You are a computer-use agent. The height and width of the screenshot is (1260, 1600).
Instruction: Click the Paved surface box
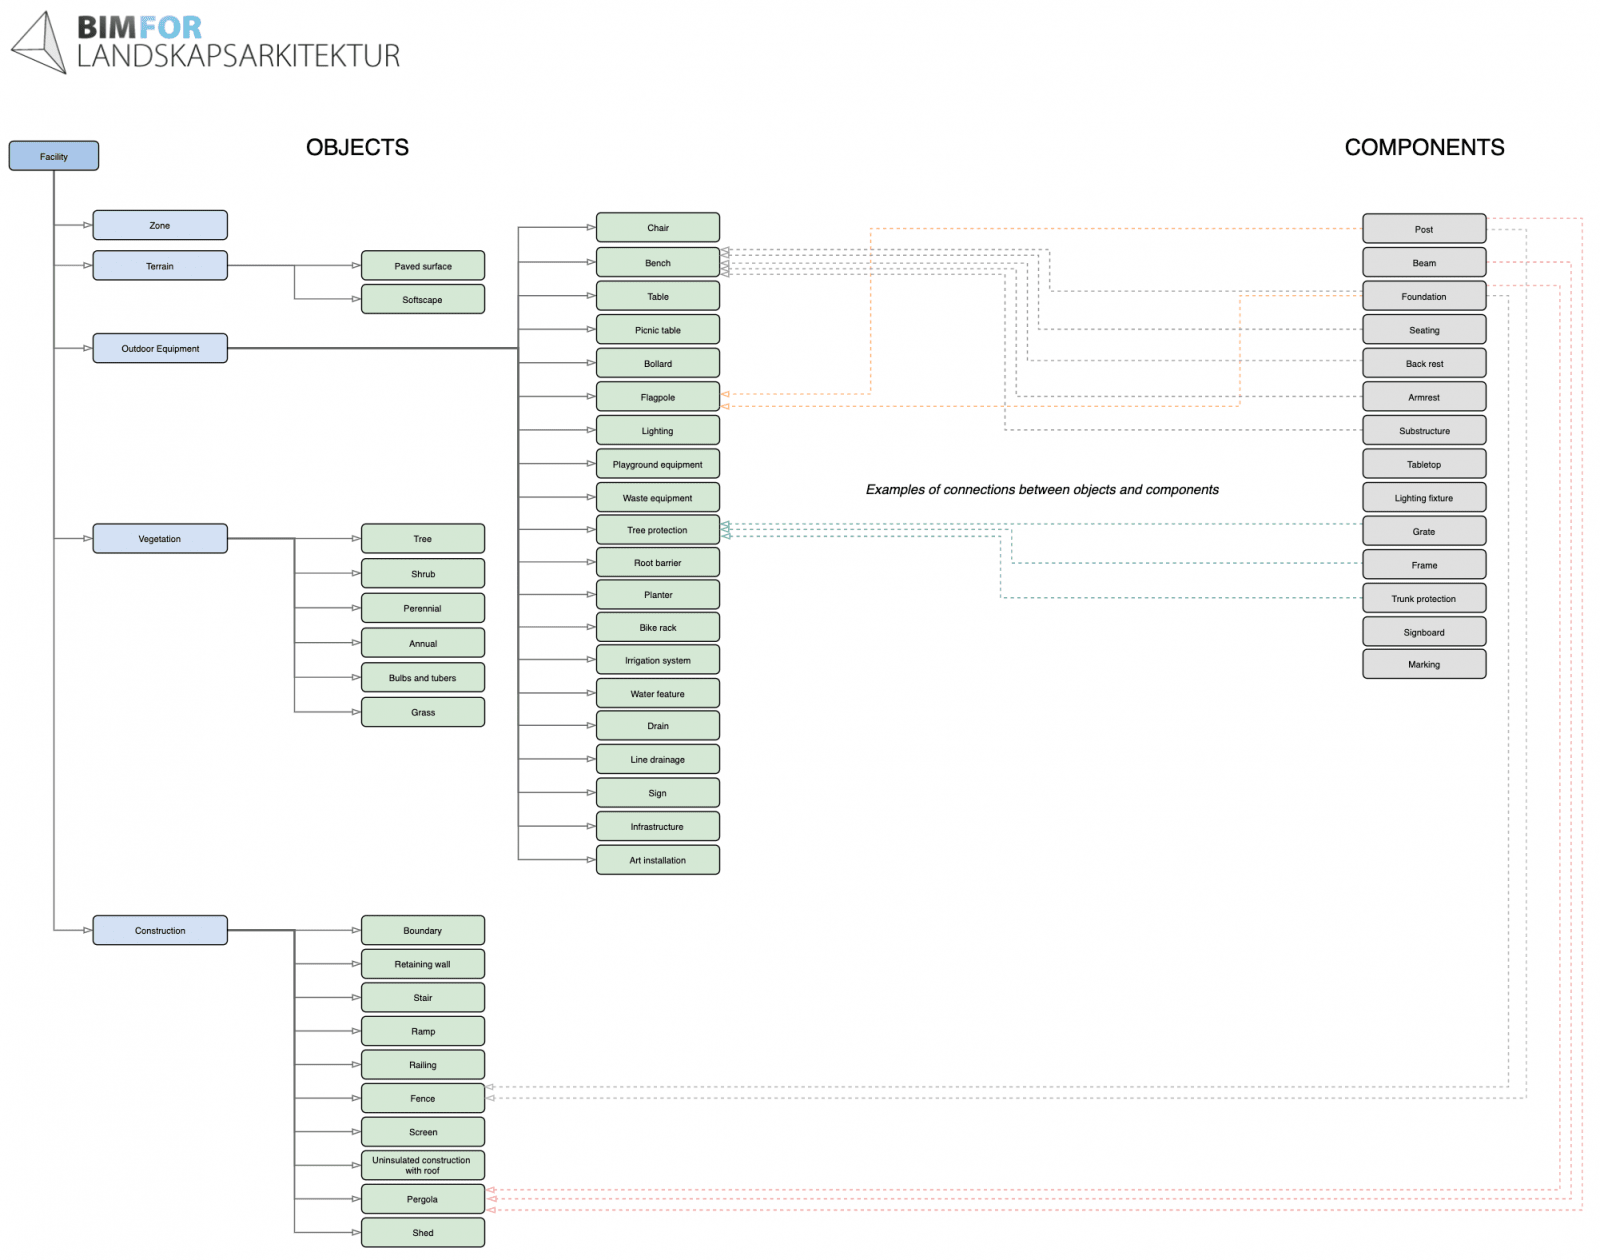click(x=423, y=266)
